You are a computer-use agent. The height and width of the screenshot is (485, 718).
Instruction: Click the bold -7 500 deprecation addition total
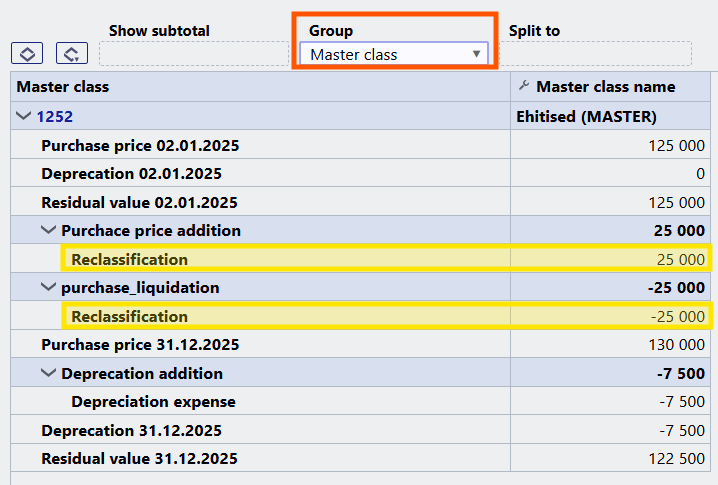coord(680,373)
